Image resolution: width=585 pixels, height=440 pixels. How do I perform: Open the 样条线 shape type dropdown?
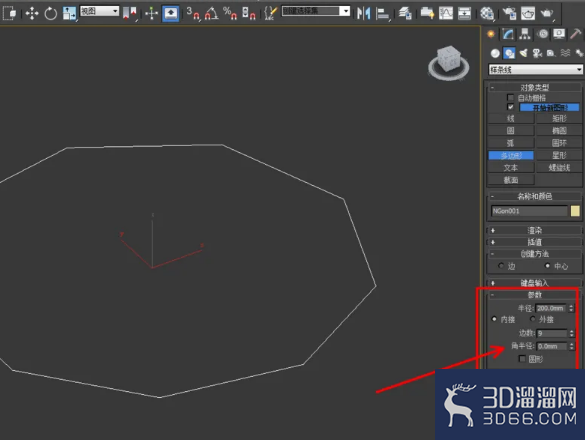[x=535, y=69]
